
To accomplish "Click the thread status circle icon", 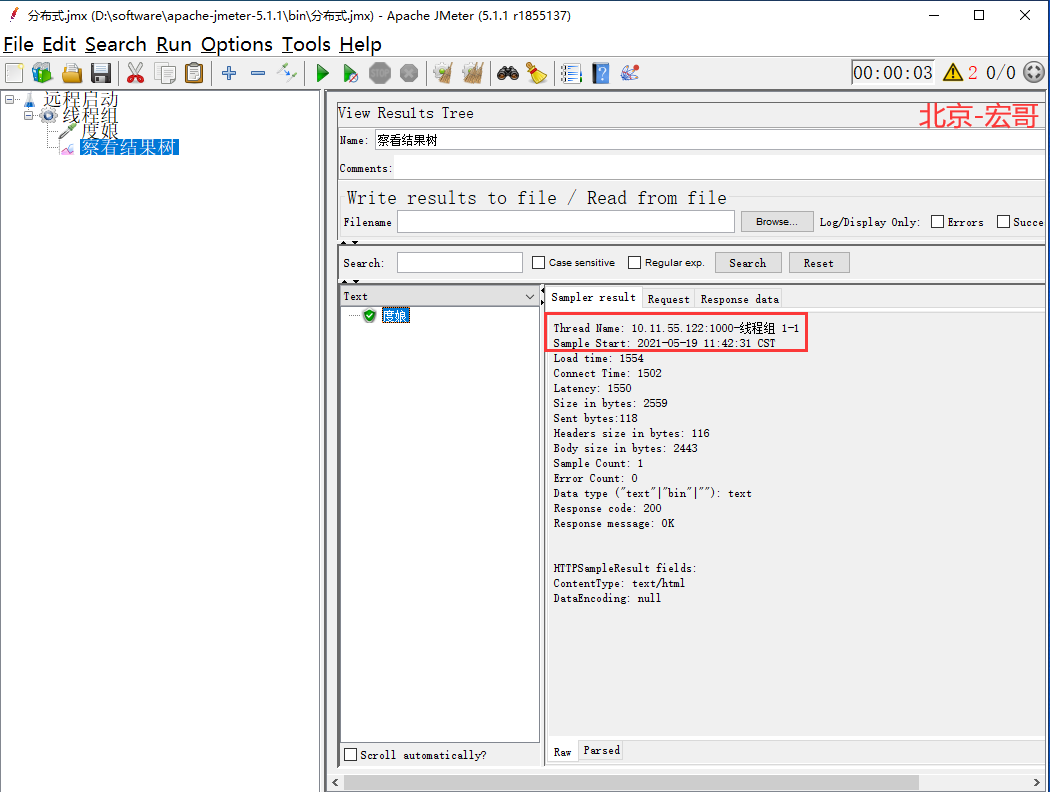I will pyautogui.click(x=1034, y=72).
